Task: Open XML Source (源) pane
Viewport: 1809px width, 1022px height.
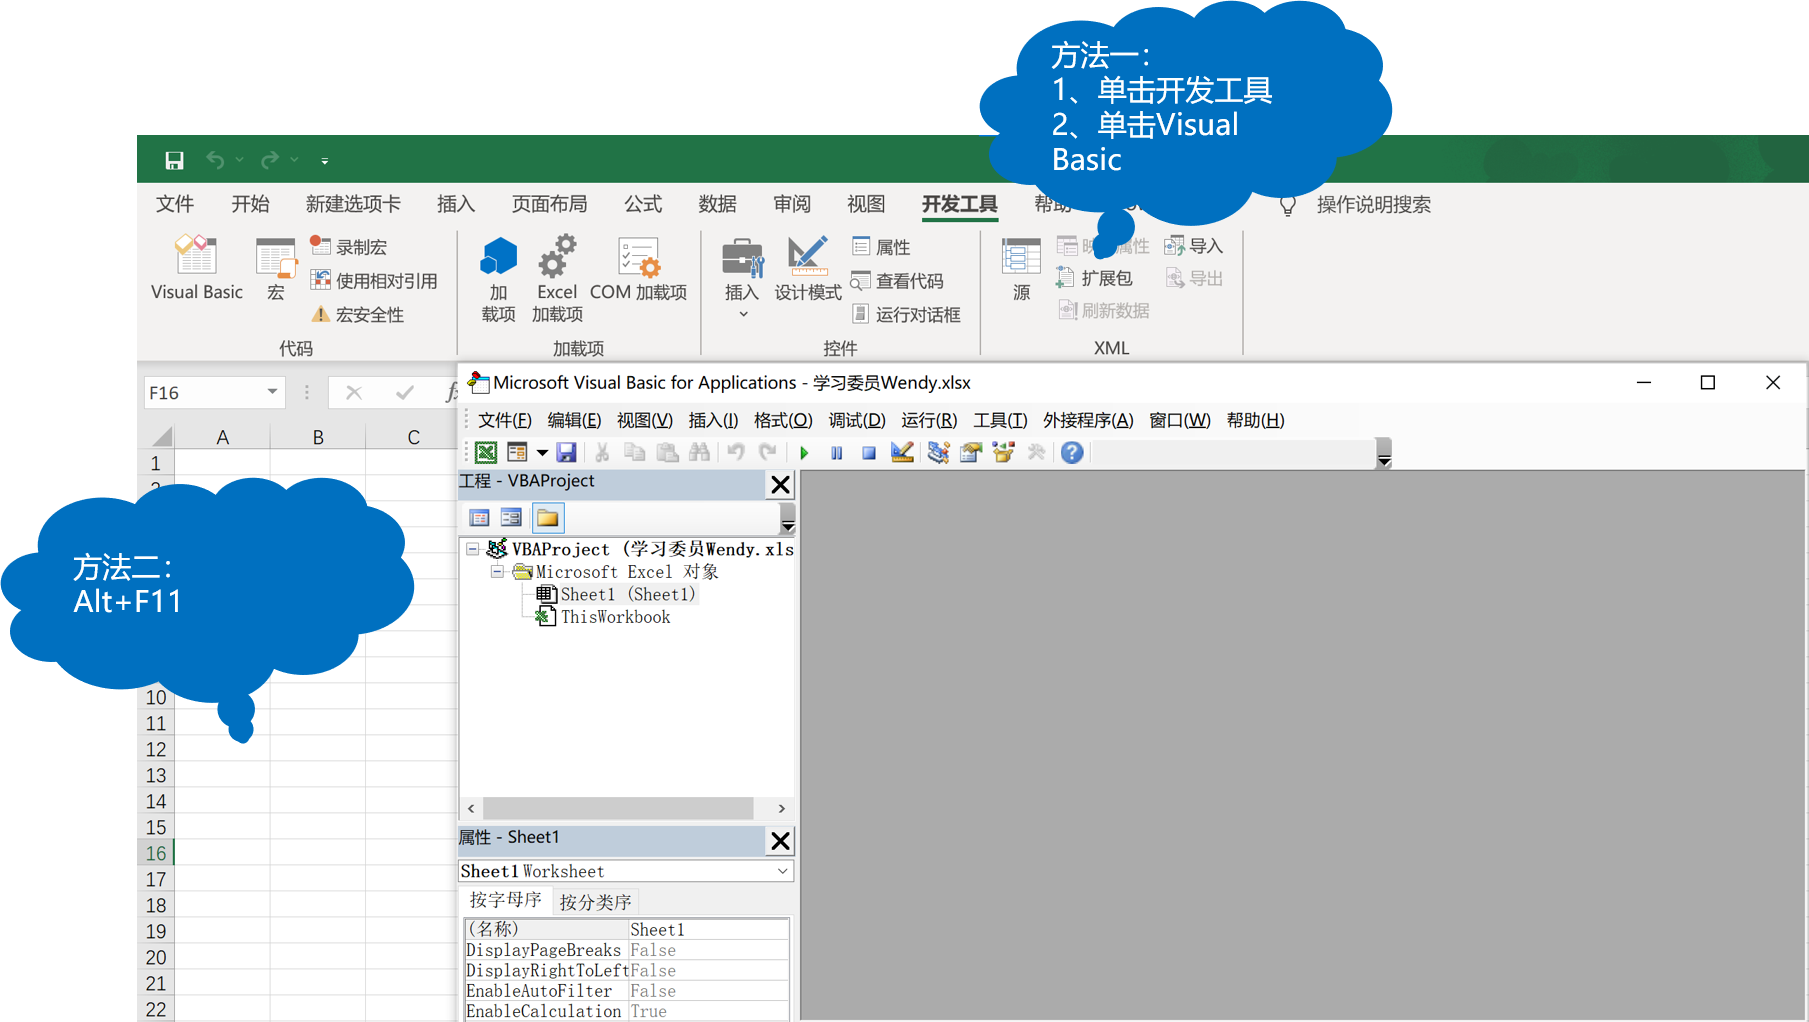Action: (1021, 268)
